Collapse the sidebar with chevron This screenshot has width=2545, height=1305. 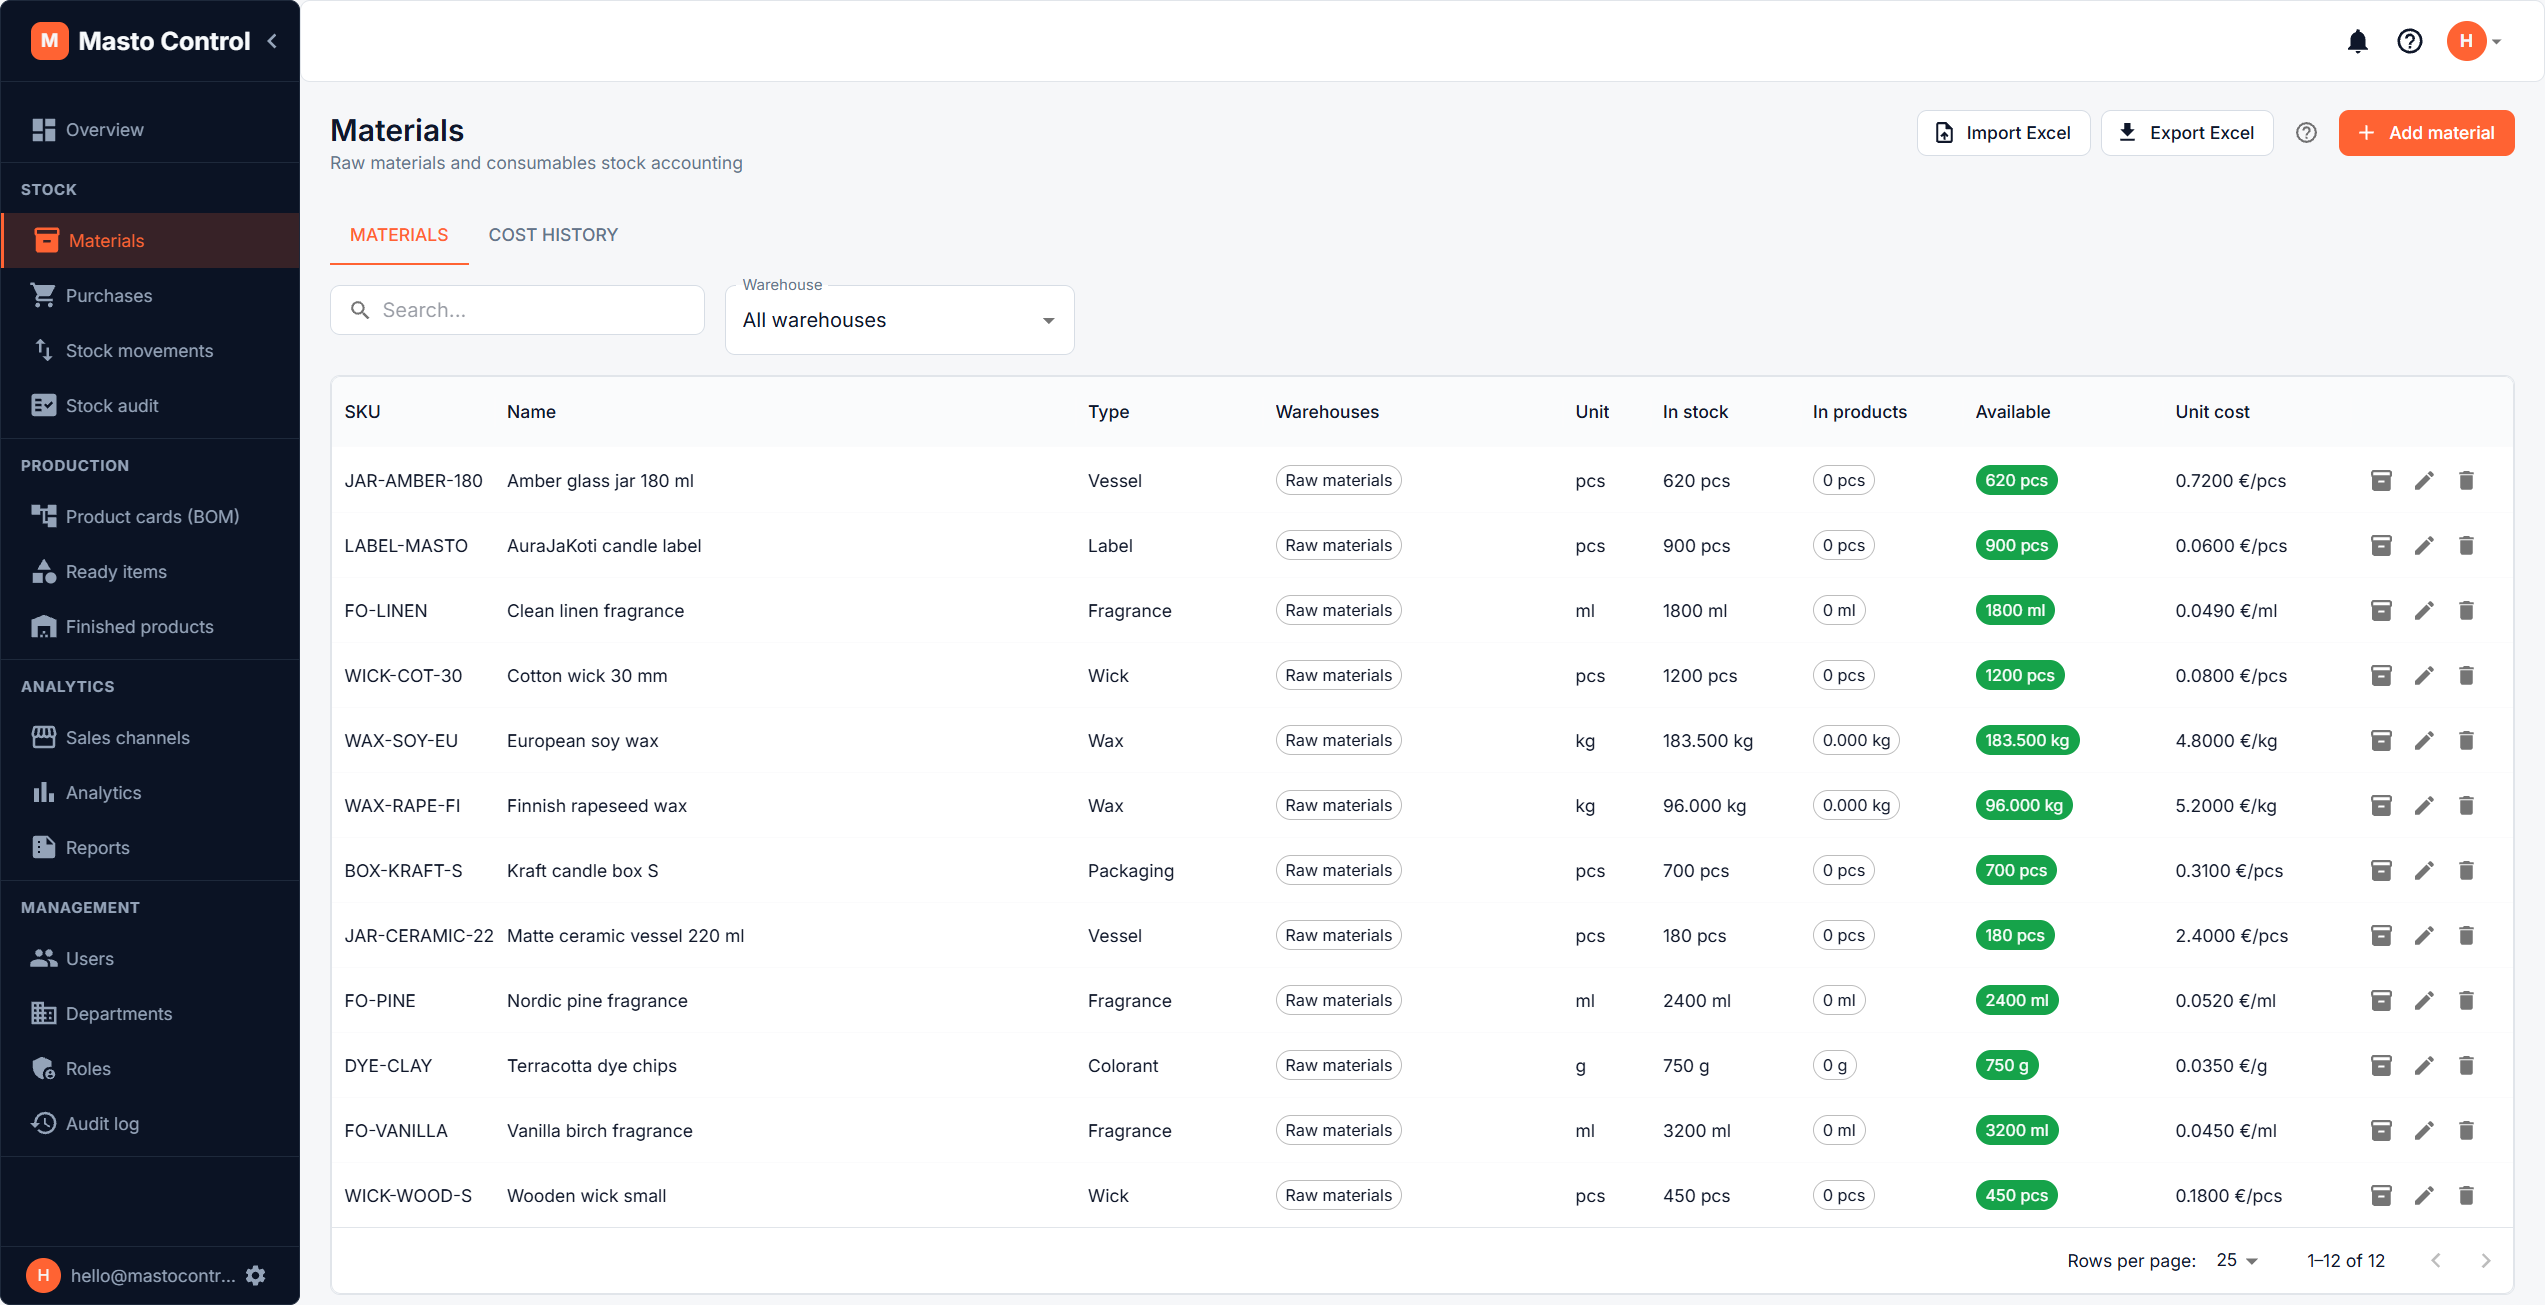(272, 41)
